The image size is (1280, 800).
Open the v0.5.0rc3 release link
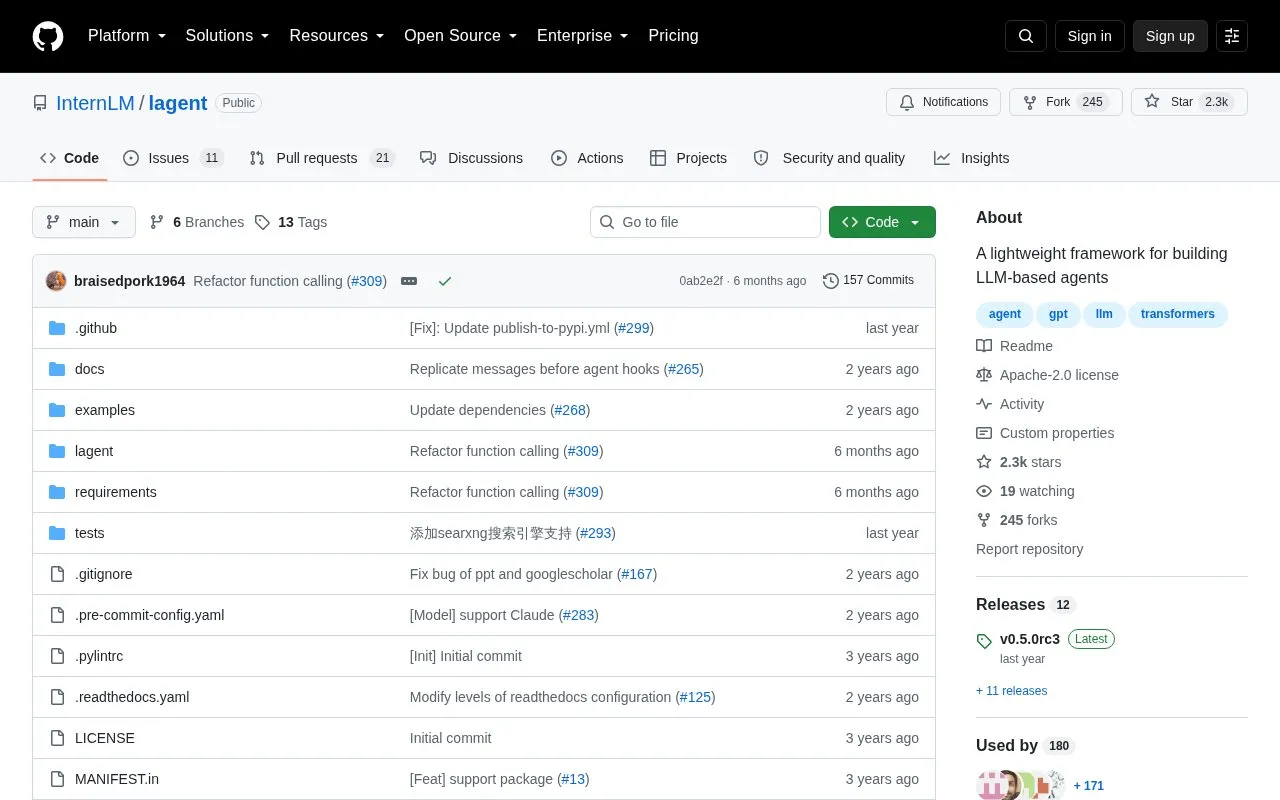(1030, 639)
